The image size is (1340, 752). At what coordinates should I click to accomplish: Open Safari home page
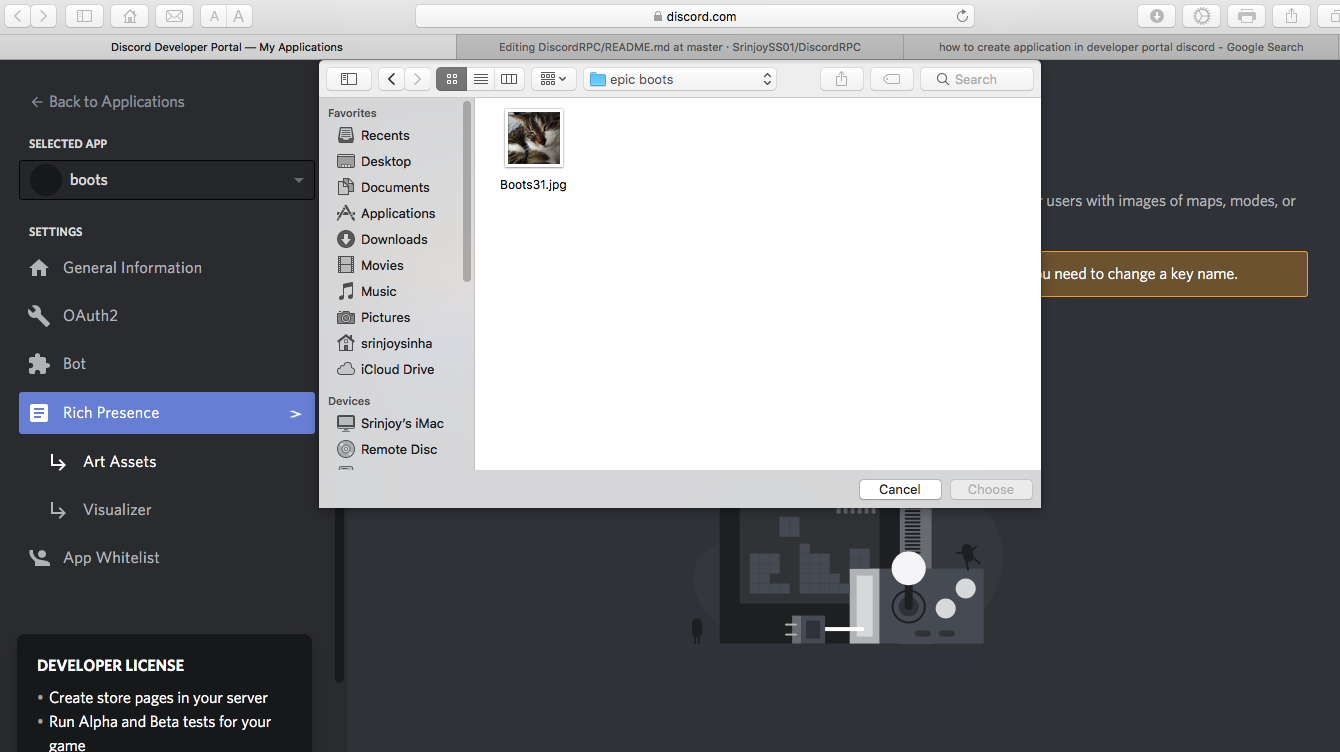click(130, 16)
